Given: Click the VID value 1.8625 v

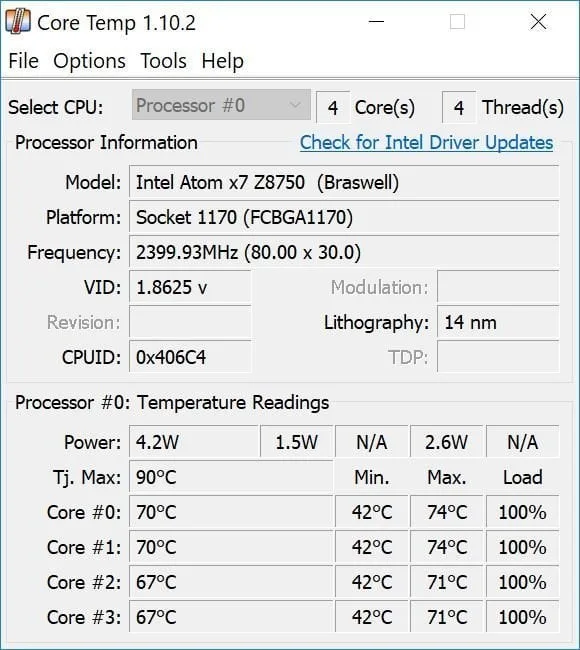Looking at the screenshot, I should pos(190,287).
